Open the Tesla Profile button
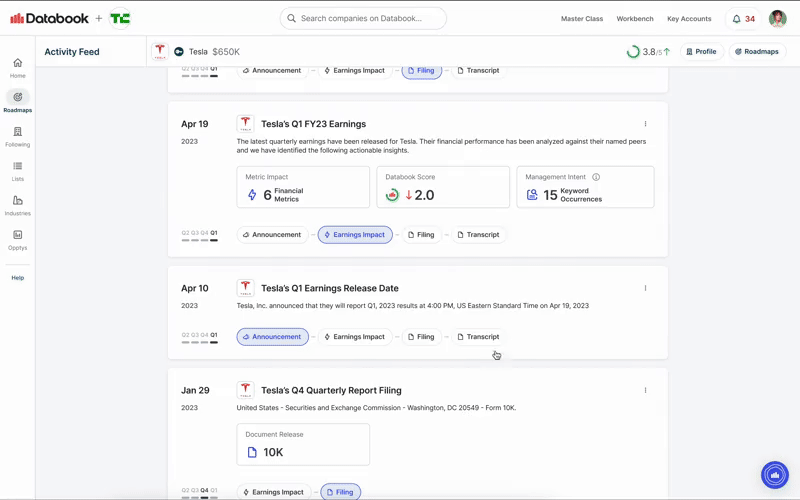 point(702,52)
